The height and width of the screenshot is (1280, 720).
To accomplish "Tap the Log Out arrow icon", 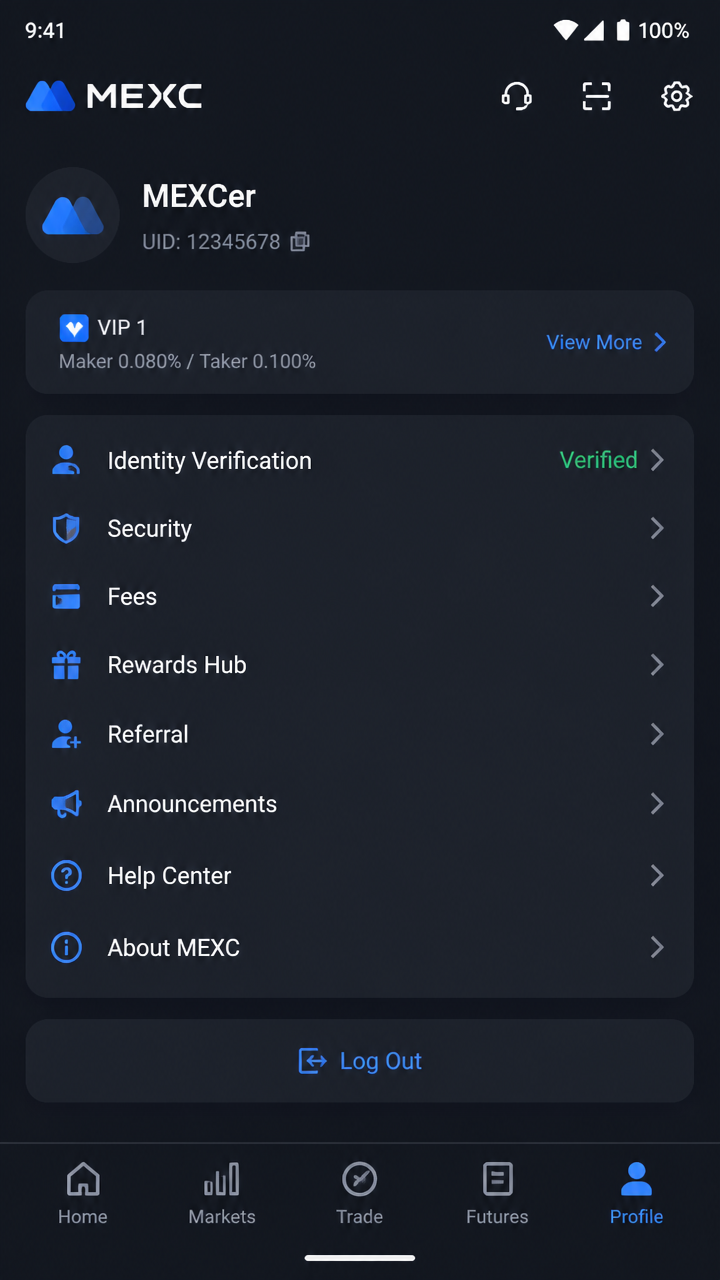I will [312, 1061].
